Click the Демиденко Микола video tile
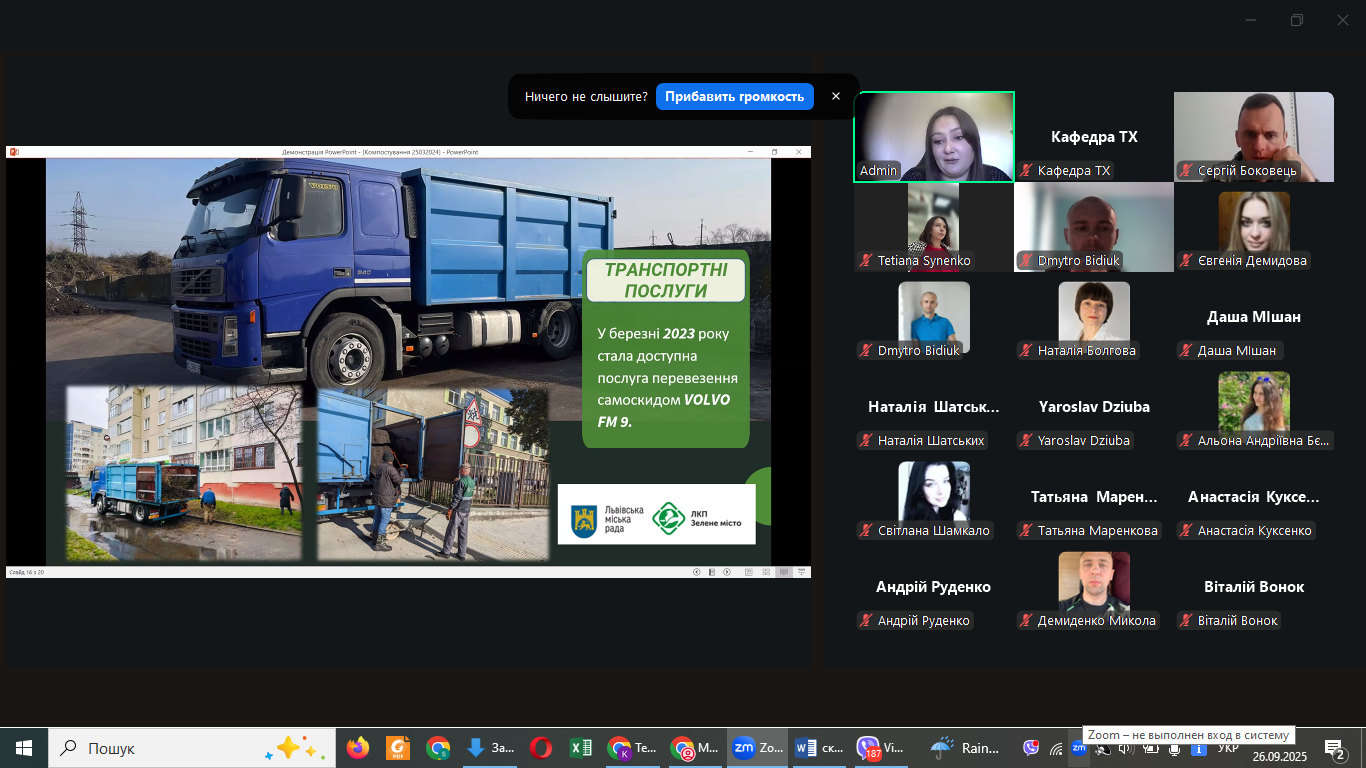Screen dimensions: 1366x768 pos(1093,587)
